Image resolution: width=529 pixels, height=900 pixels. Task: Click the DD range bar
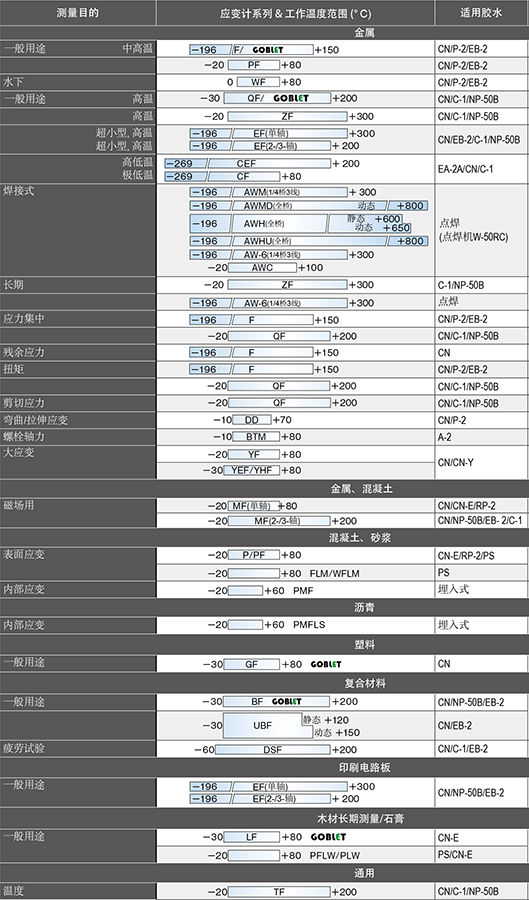[x=250, y=420]
